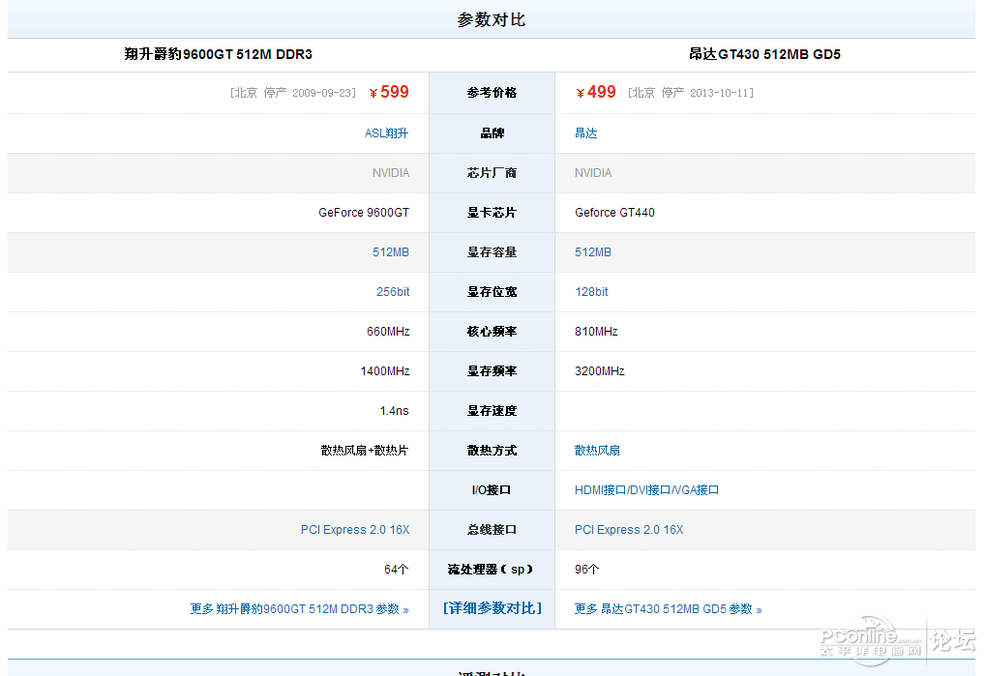Click the 显存频率 row label
985x676 pixels.
tap(492, 371)
